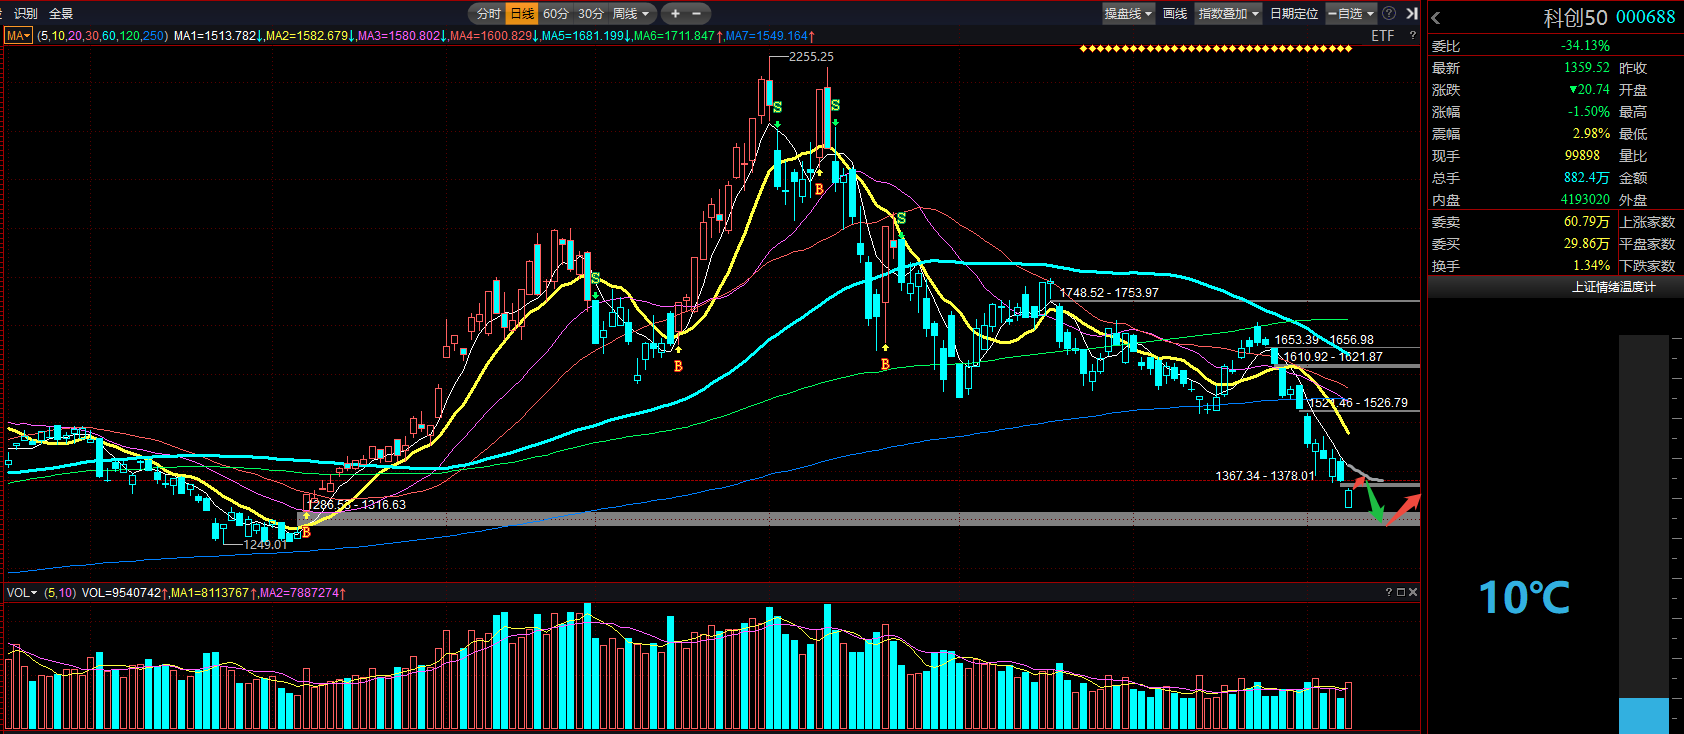
Task: Click the 1748.52 - 1753.97 level label
Action: pyautogui.click(x=1109, y=293)
